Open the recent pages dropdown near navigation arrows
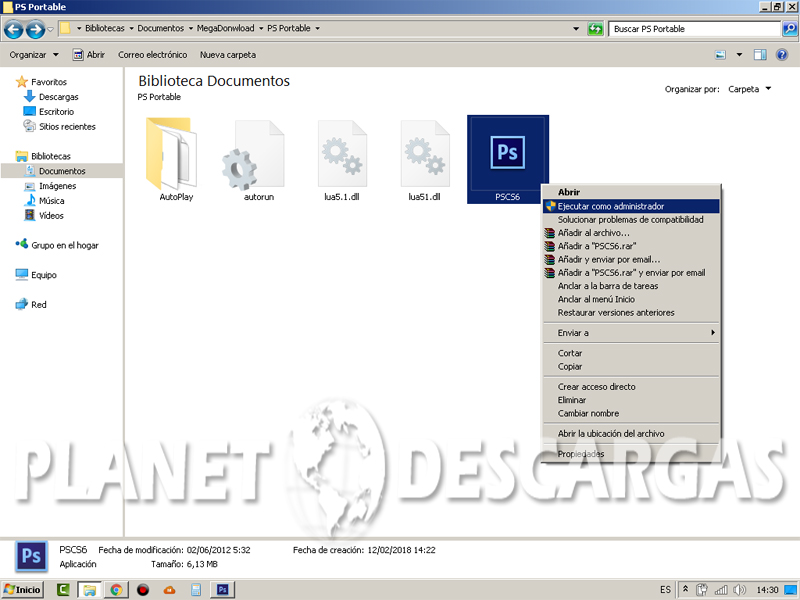 (x=50, y=29)
